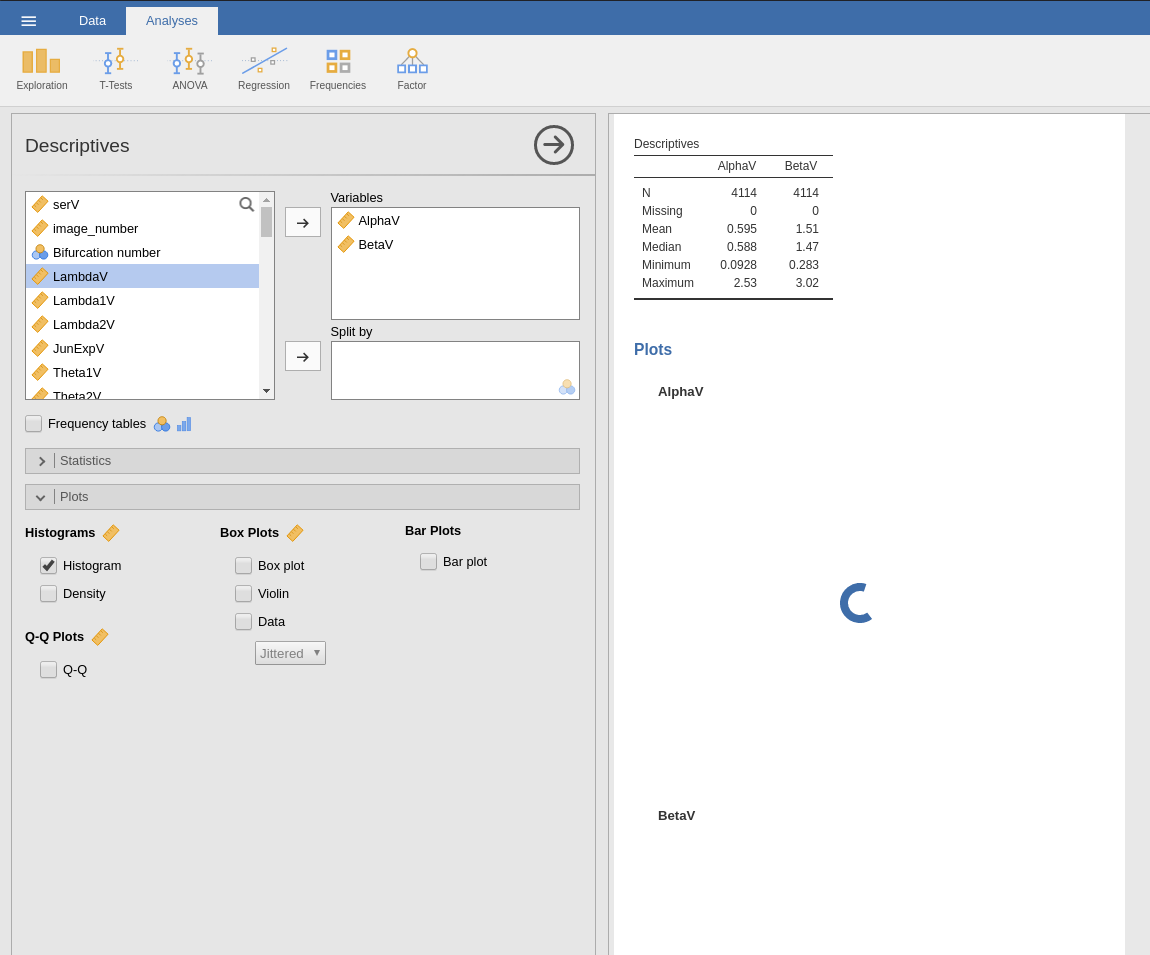Open the ANOVA analyses menu

point(190,70)
